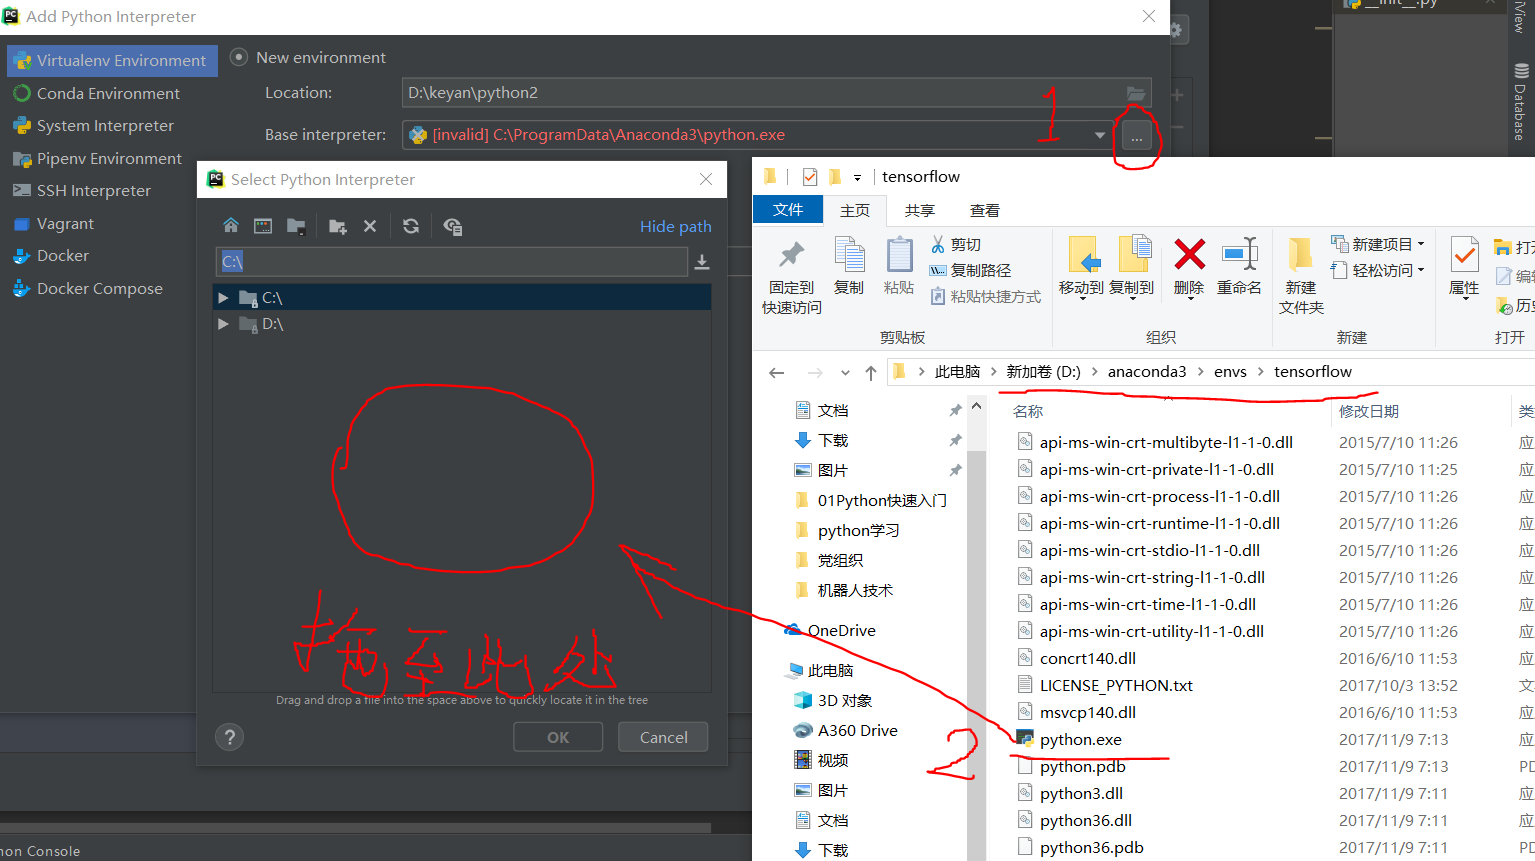Select python.exe in the Explorer file list
This screenshot has height=861, width=1535.
tap(1080, 740)
